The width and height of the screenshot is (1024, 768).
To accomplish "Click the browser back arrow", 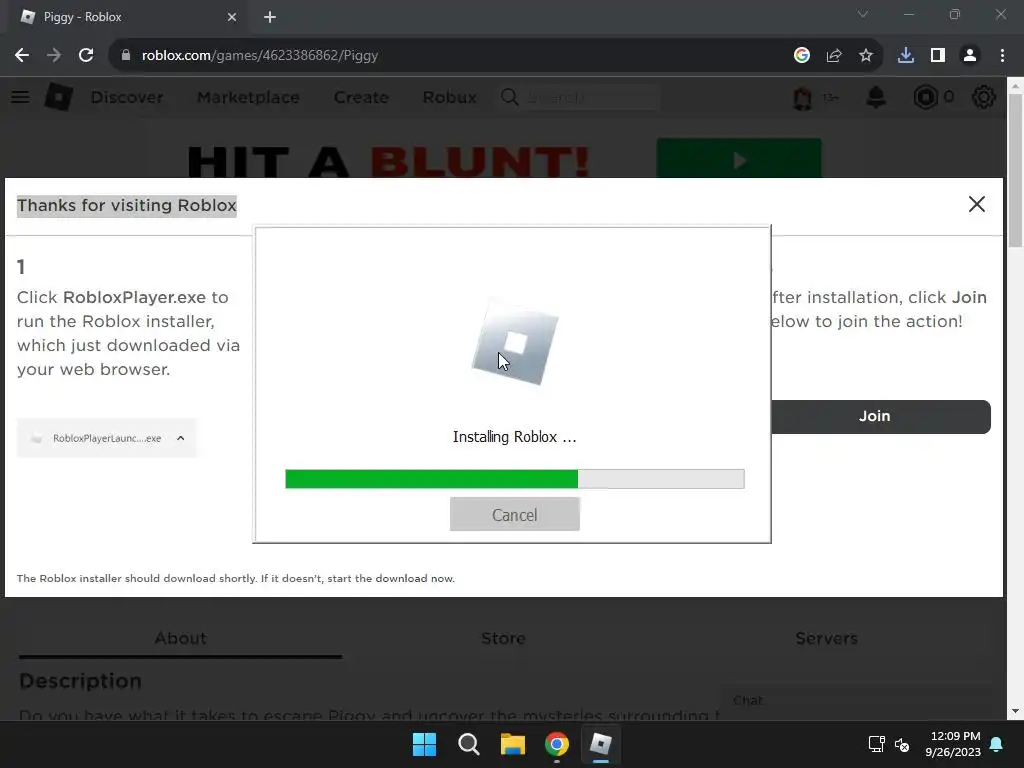I will click(22, 56).
